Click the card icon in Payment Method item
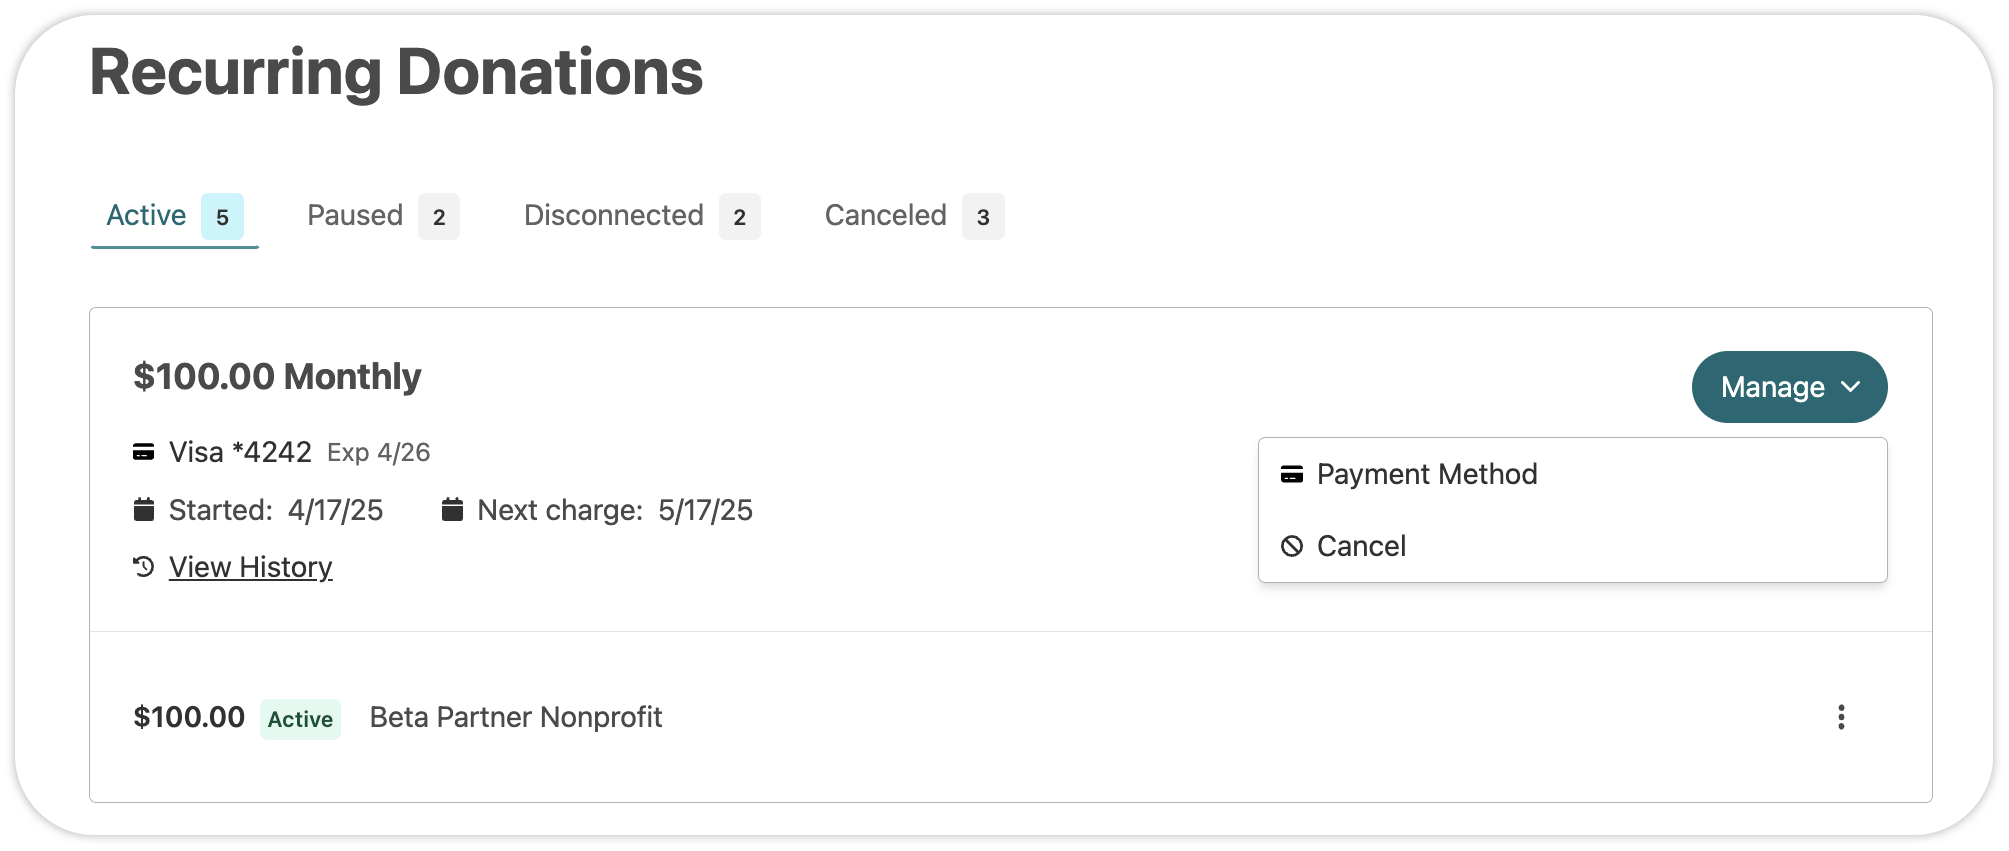Viewport: 2009px width, 851px height. pyautogui.click(x=1292, y=474)
